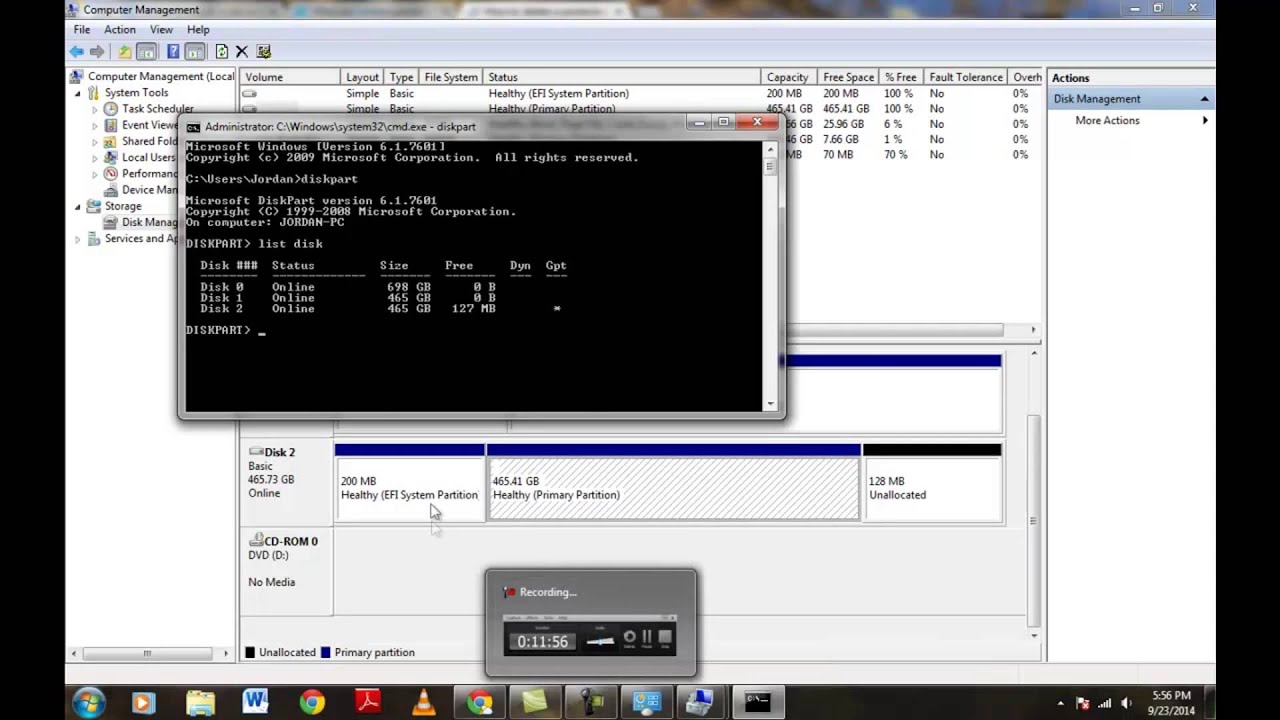The width and height of the screenshot is (1280, 720).
Task: Click the Layout column header
Action: click(362, 77)
